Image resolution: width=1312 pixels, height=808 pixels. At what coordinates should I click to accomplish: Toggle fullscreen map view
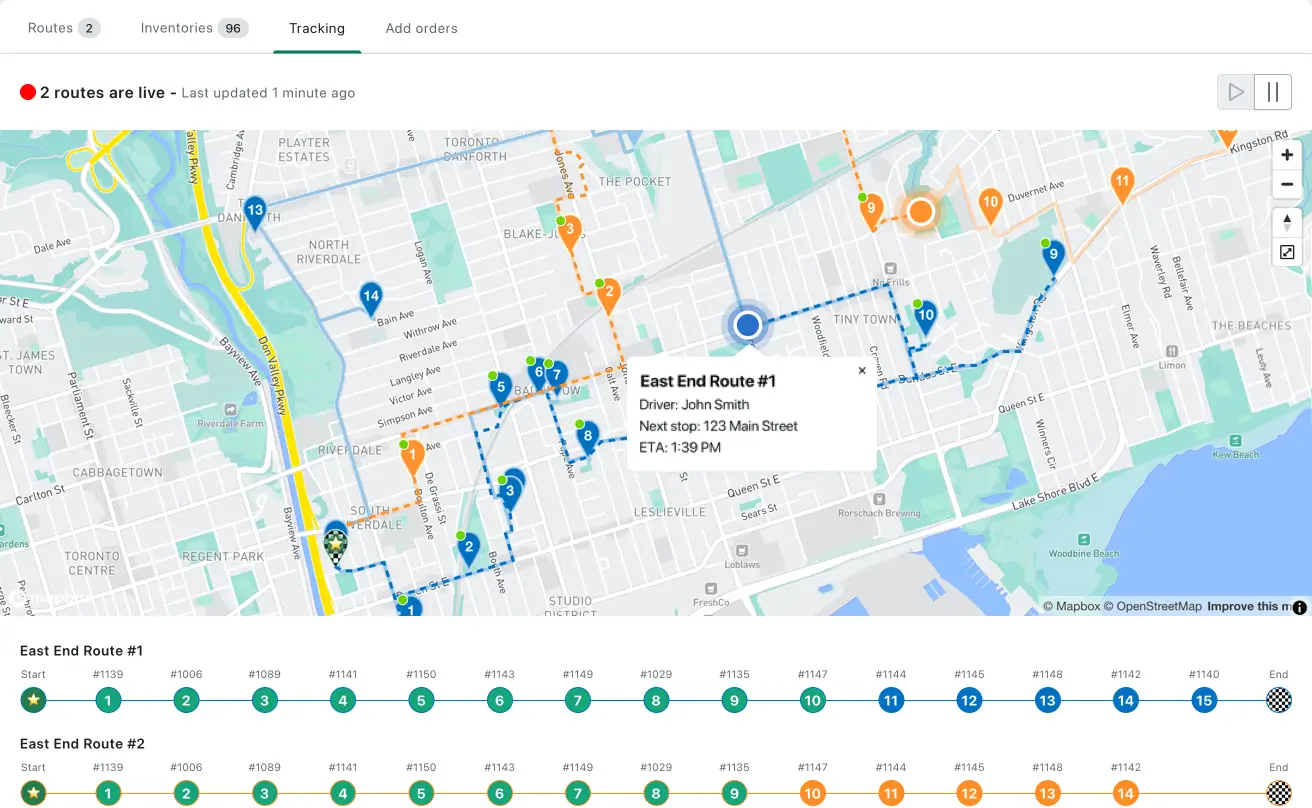pos(1287,252)
